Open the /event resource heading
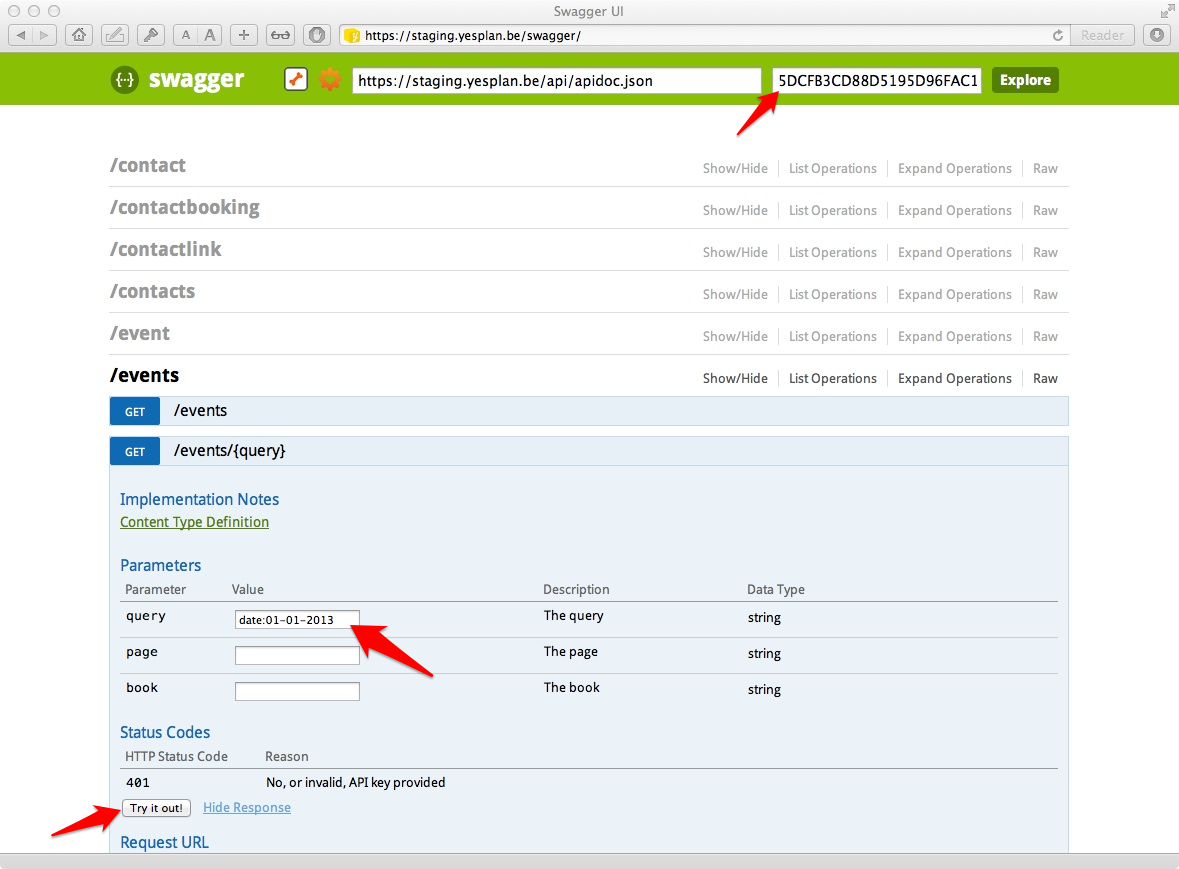Viewport: 1179px width, 869px height. [x=140, y=334]
